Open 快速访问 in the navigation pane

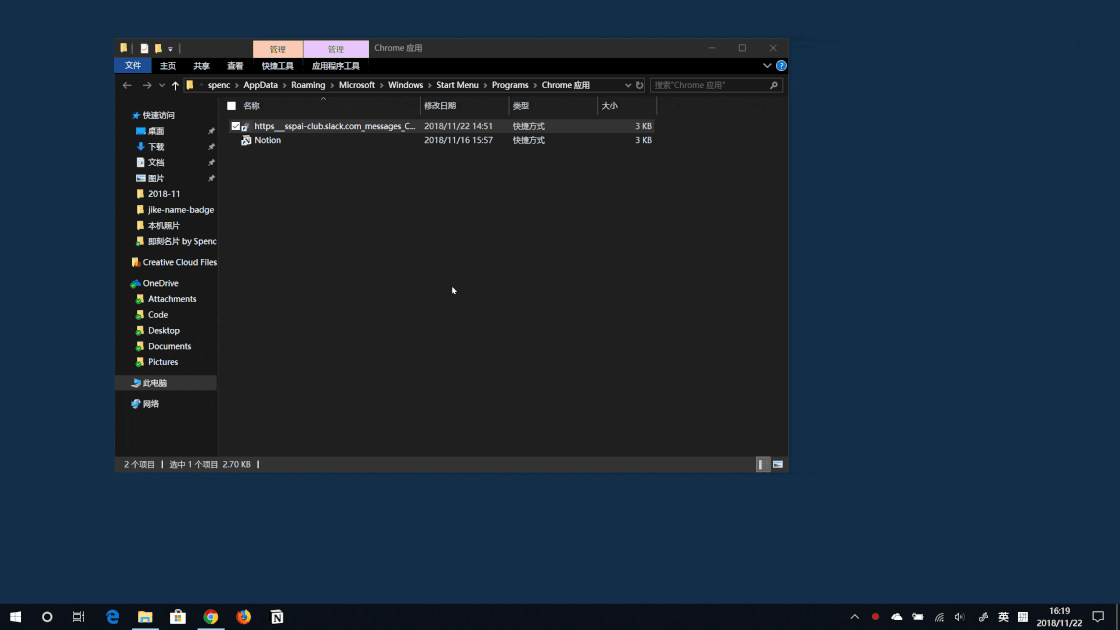click(158, 115)
